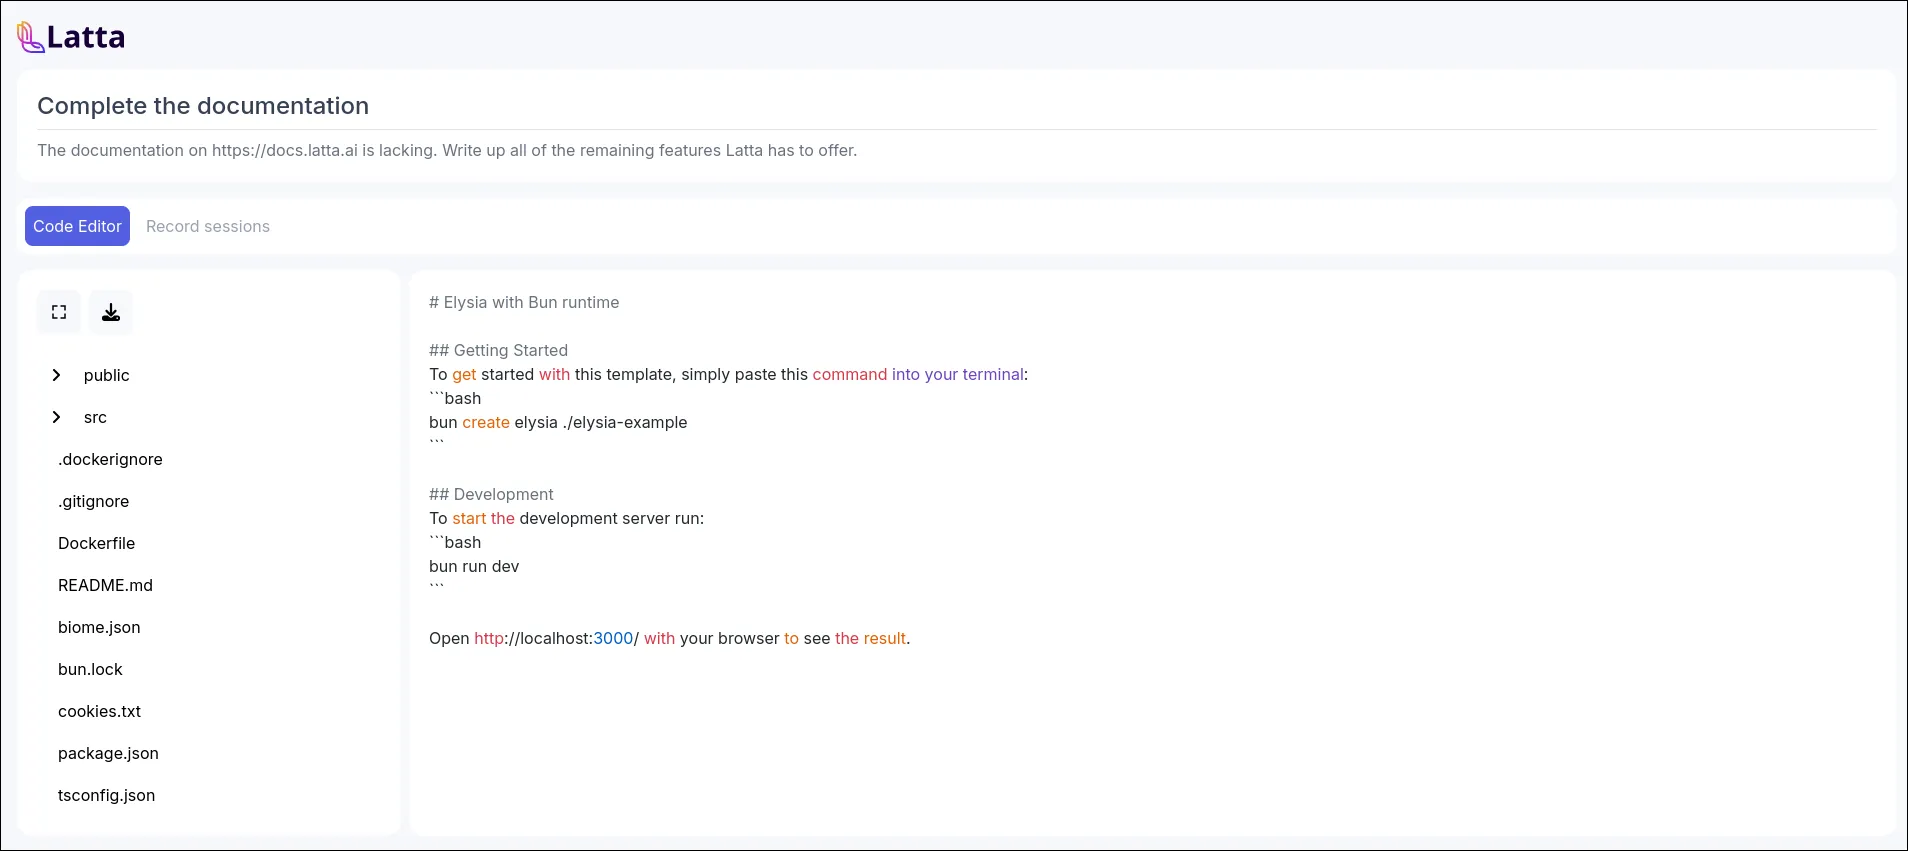Expand the public folder chevron

[56, 375]
